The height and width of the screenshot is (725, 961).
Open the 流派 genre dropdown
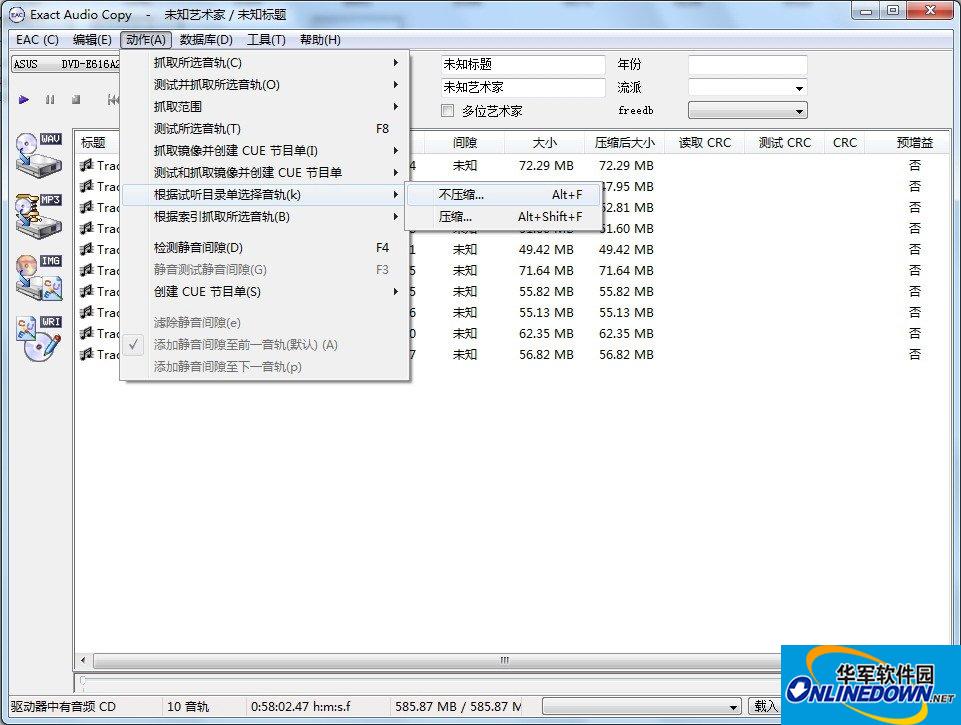point(799,88)
